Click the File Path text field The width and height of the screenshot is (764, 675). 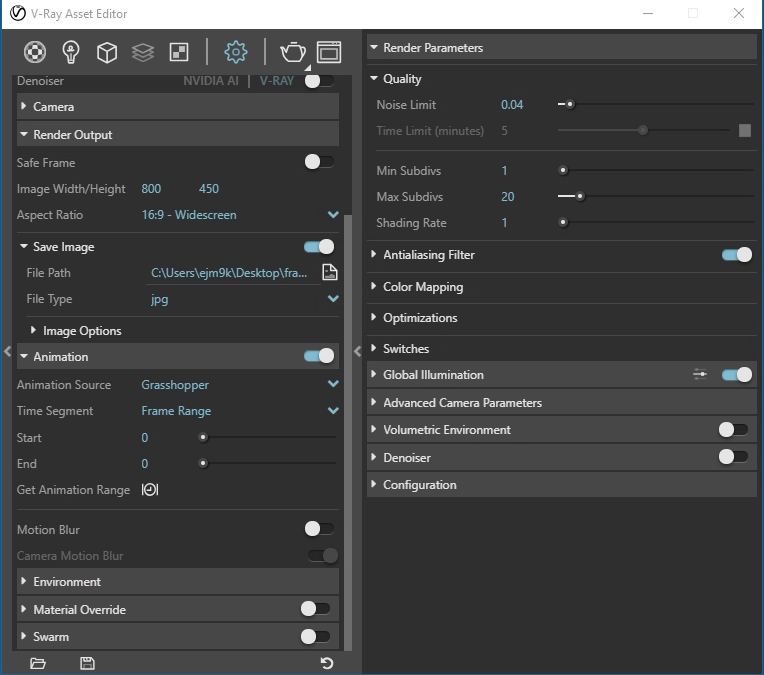[231, 273]
